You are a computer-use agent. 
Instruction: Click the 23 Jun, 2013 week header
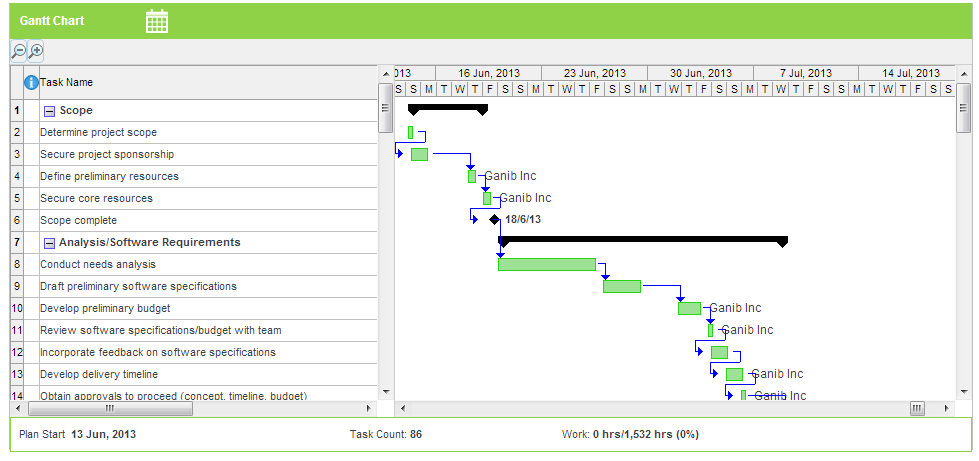[x=595, y=73]
